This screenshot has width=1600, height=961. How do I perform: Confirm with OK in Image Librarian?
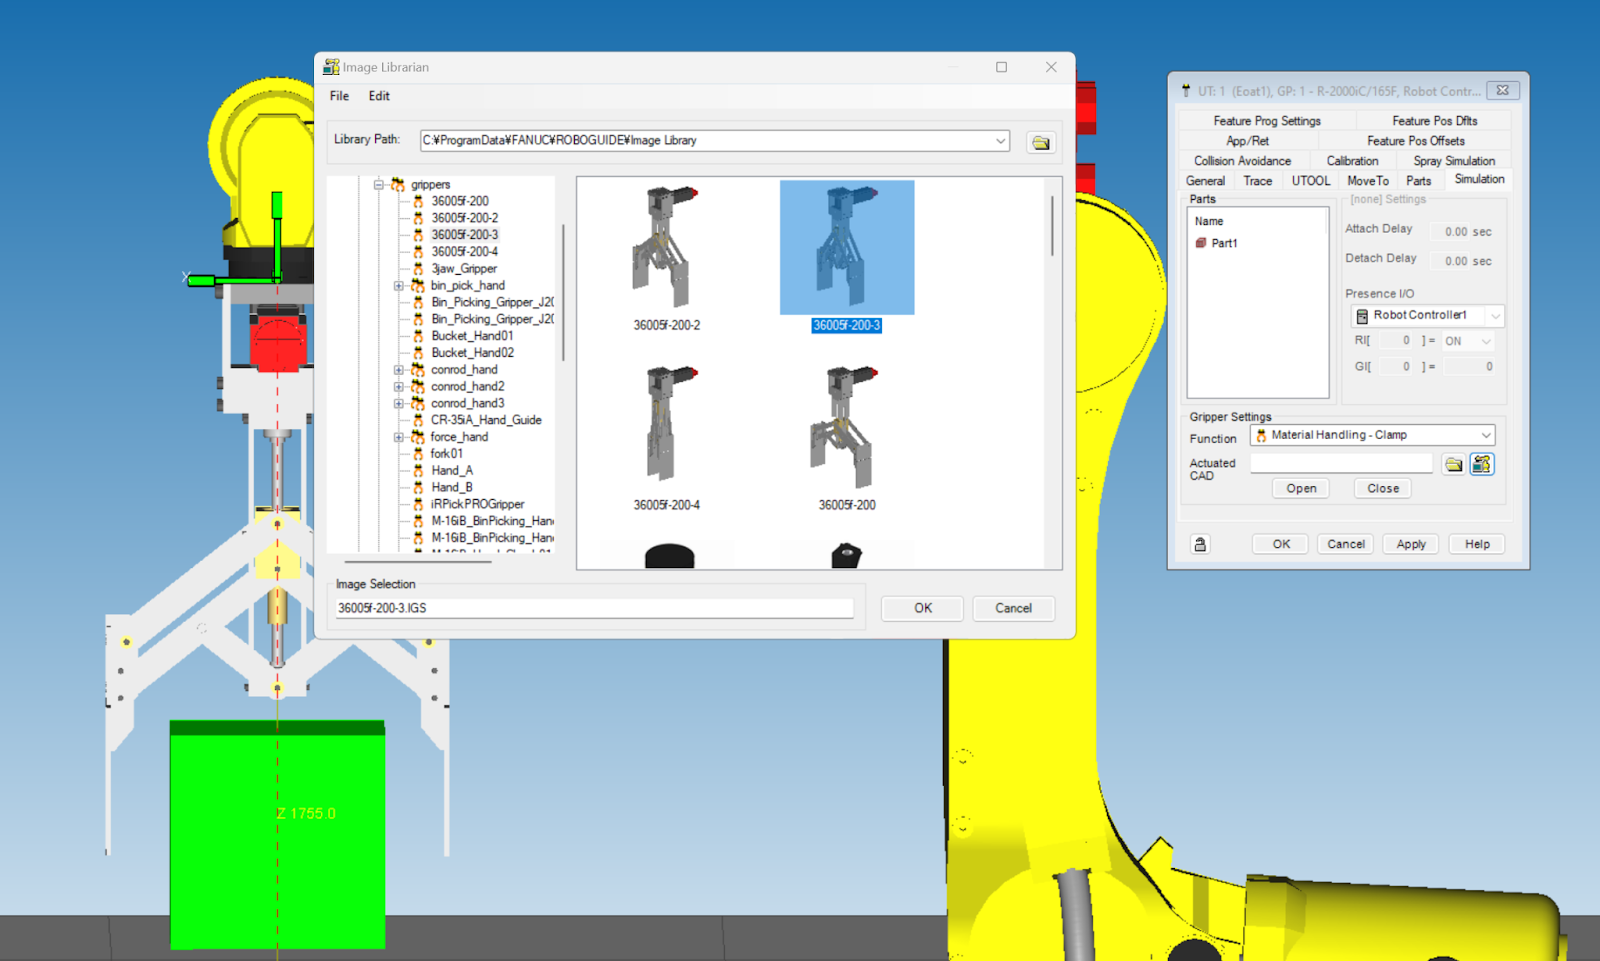click(x=922, y=608)
